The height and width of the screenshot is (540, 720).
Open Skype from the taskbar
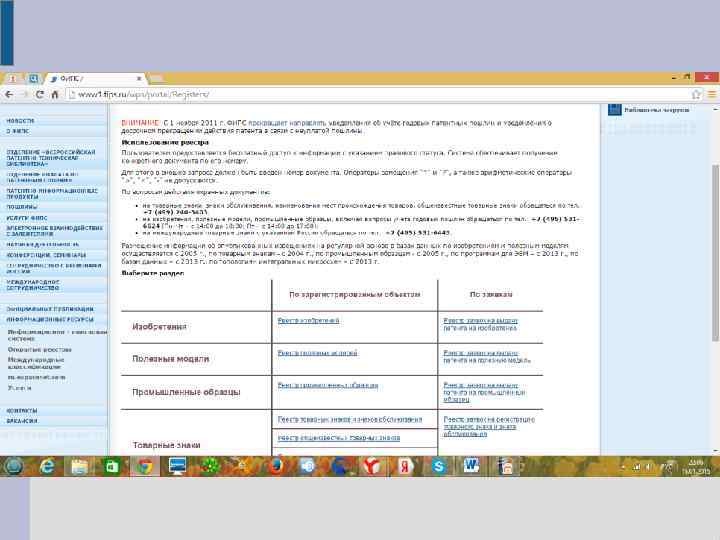click(x=439, y=467)
